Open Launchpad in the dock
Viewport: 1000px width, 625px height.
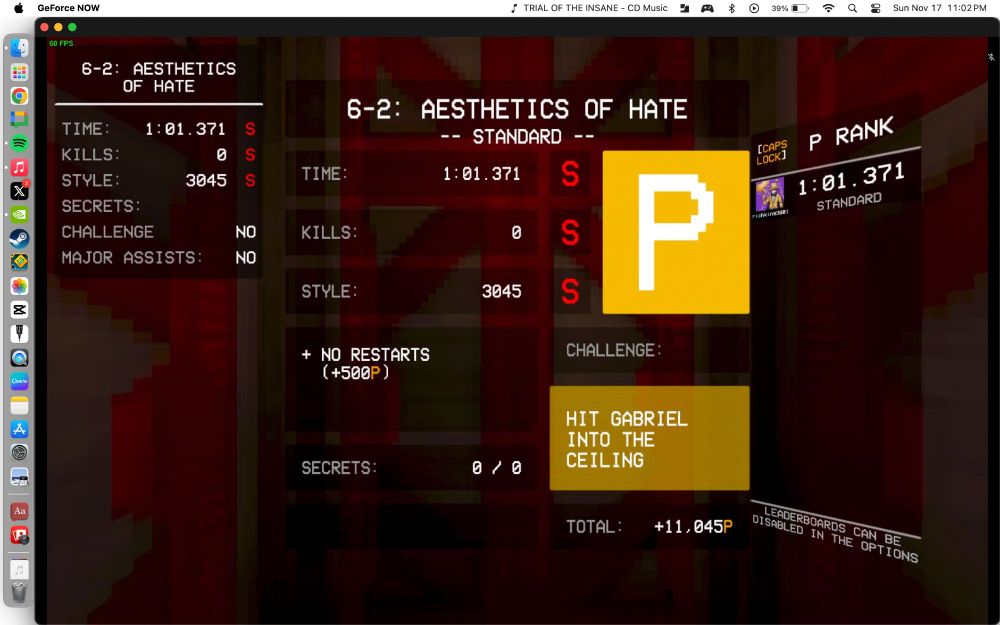[19, 71]
